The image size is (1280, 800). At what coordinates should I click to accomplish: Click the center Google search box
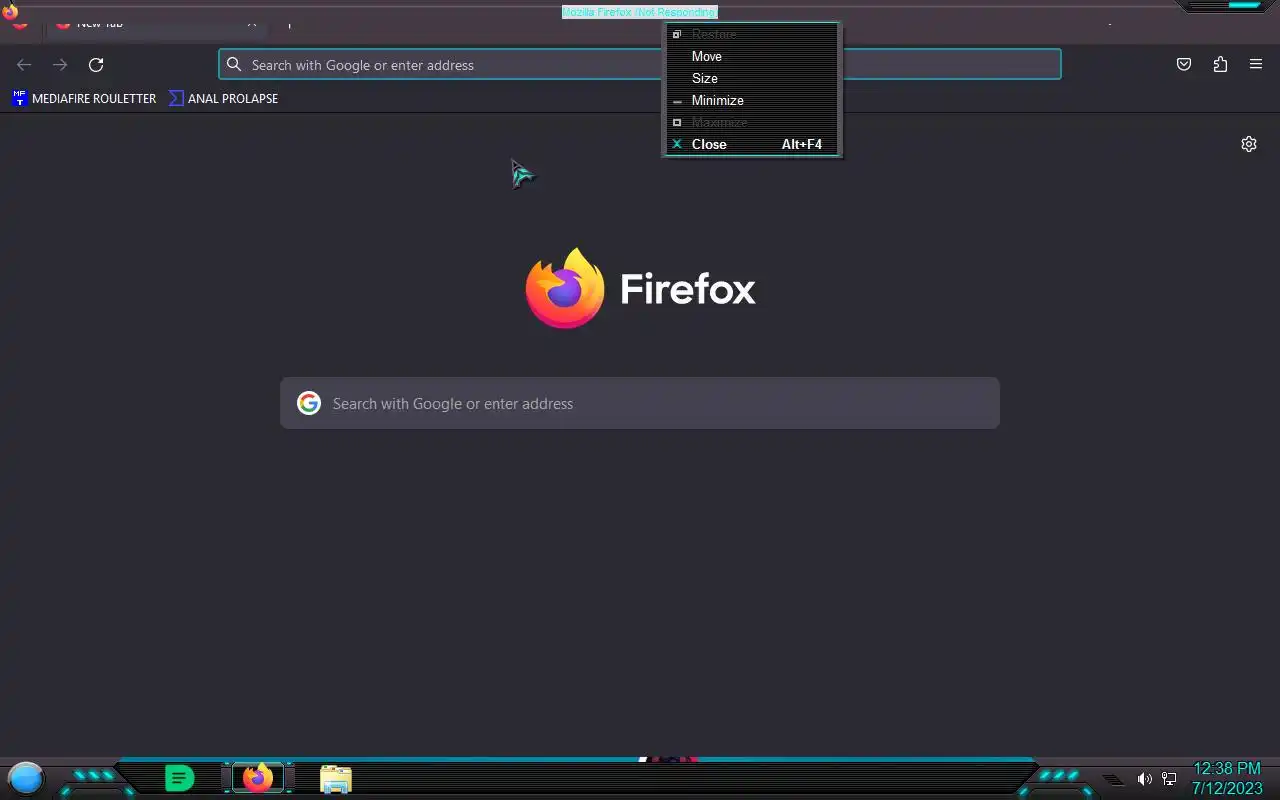640,403
